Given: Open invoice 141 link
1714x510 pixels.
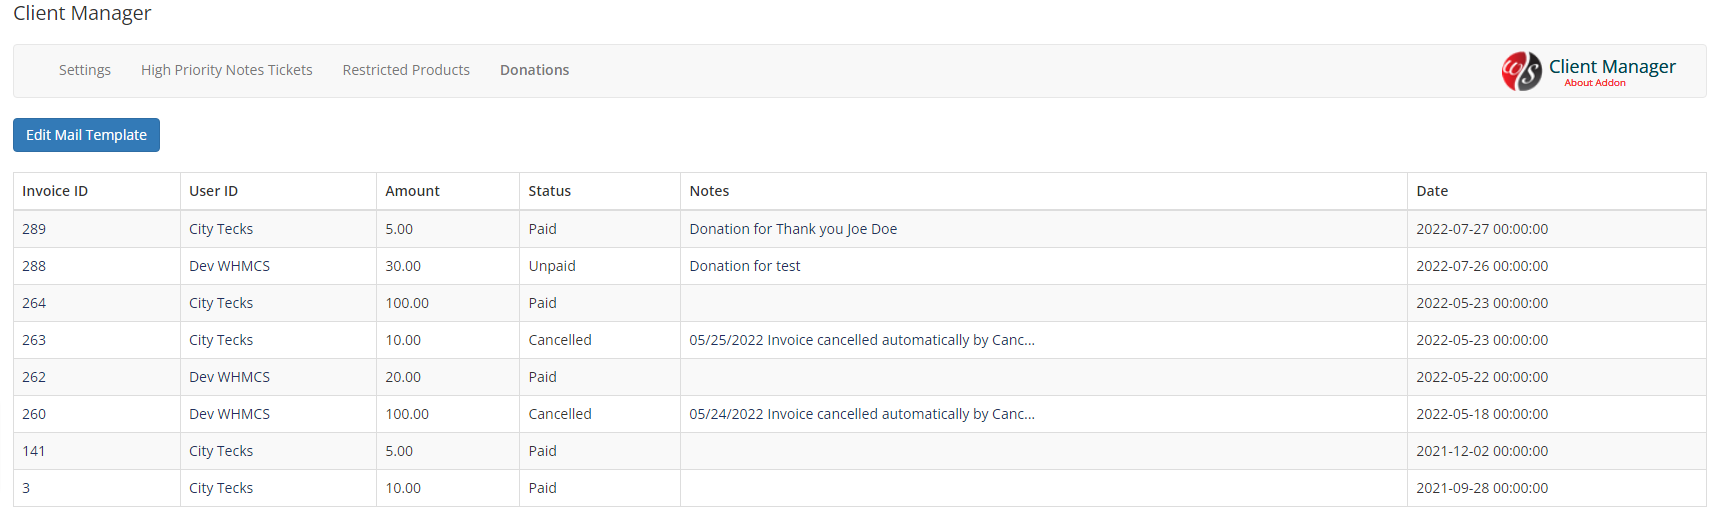Looking at the screenshot, I should coord(34,451).
